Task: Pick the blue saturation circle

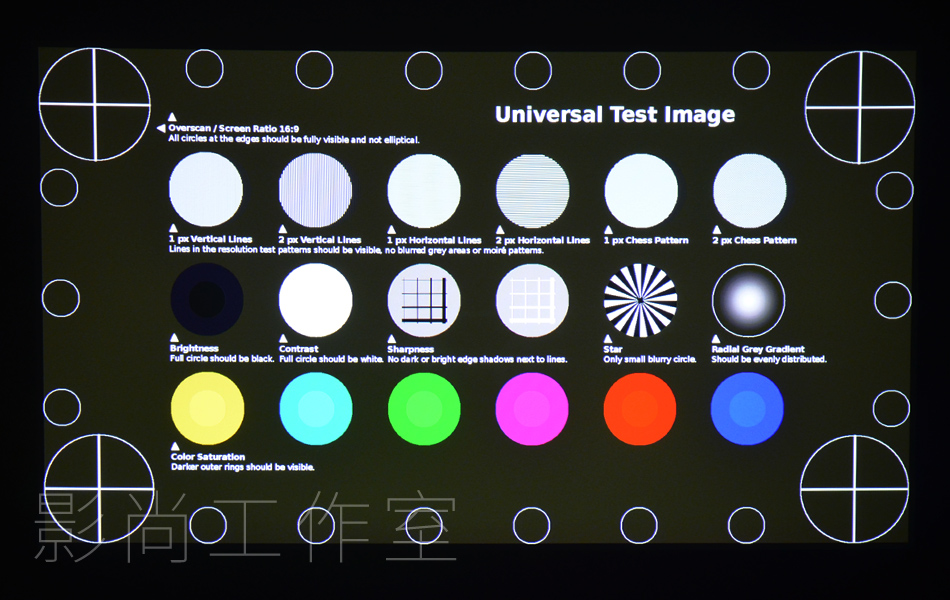Action: point(747,408)
